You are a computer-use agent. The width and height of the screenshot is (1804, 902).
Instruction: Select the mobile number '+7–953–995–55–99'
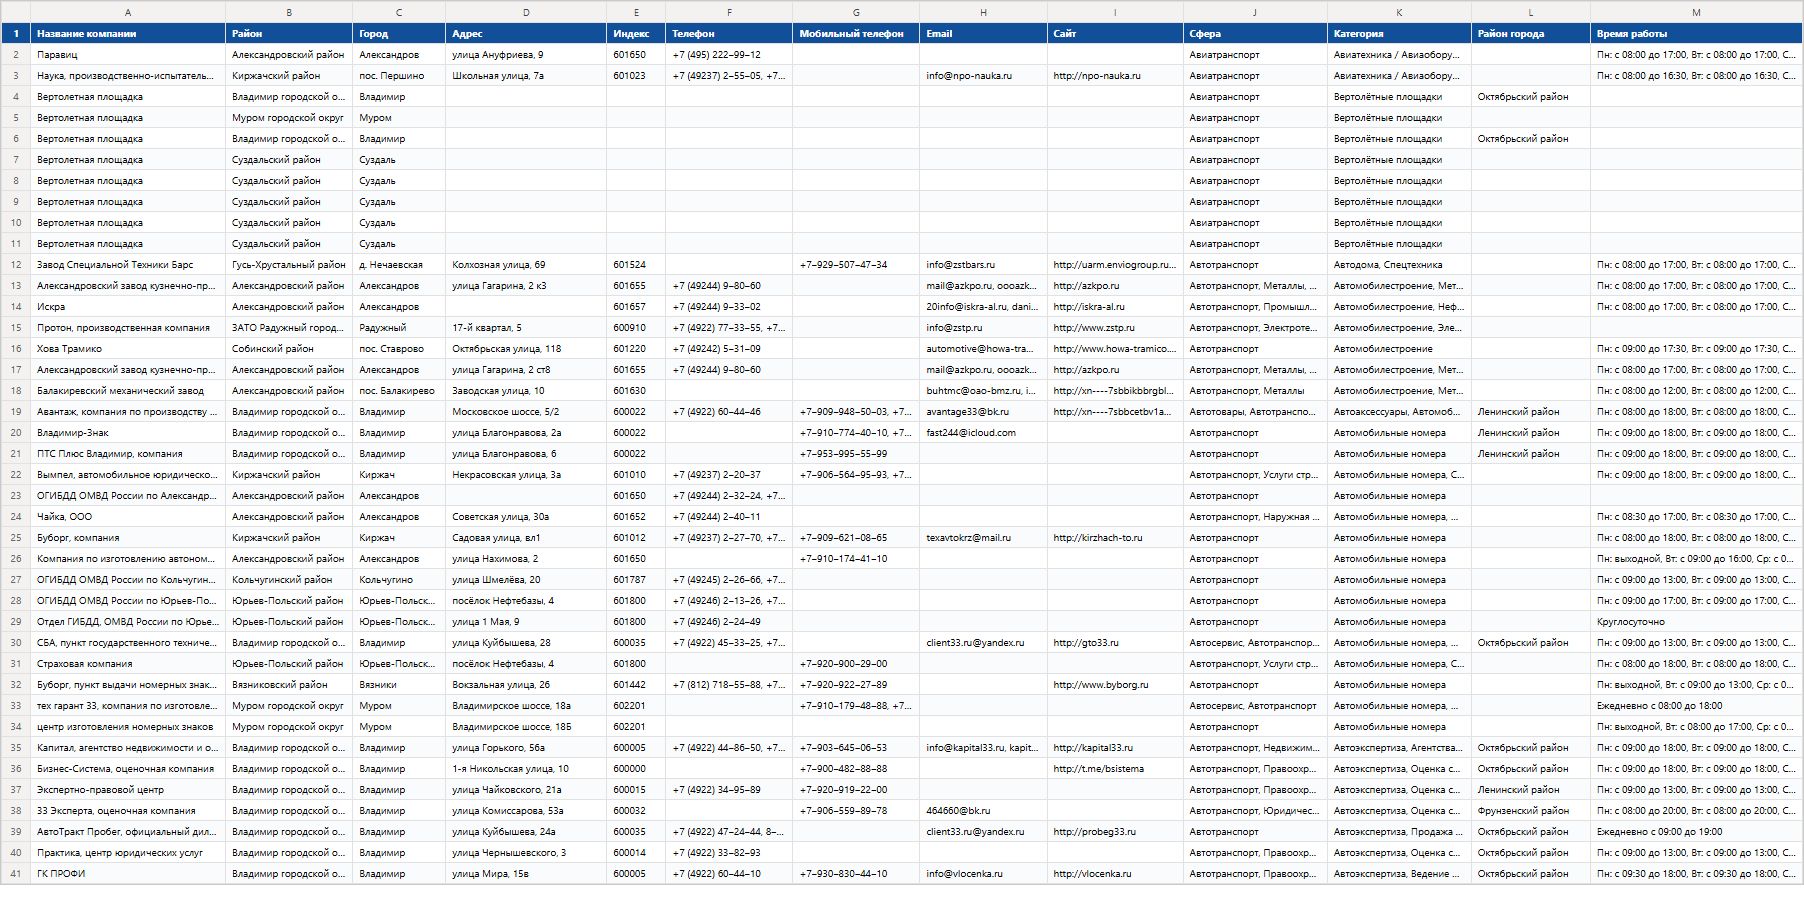pos(856,454)
